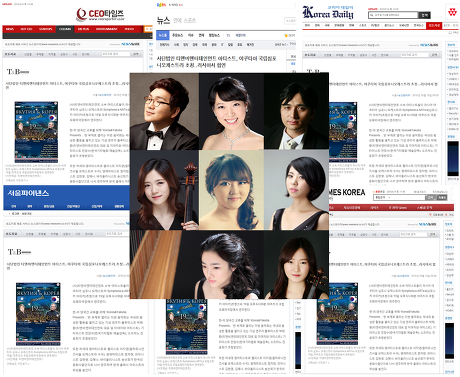Open concert poster thumbnail in Times Korea article
The height and width of the screenshot is (377, 460).
(338, 314)
